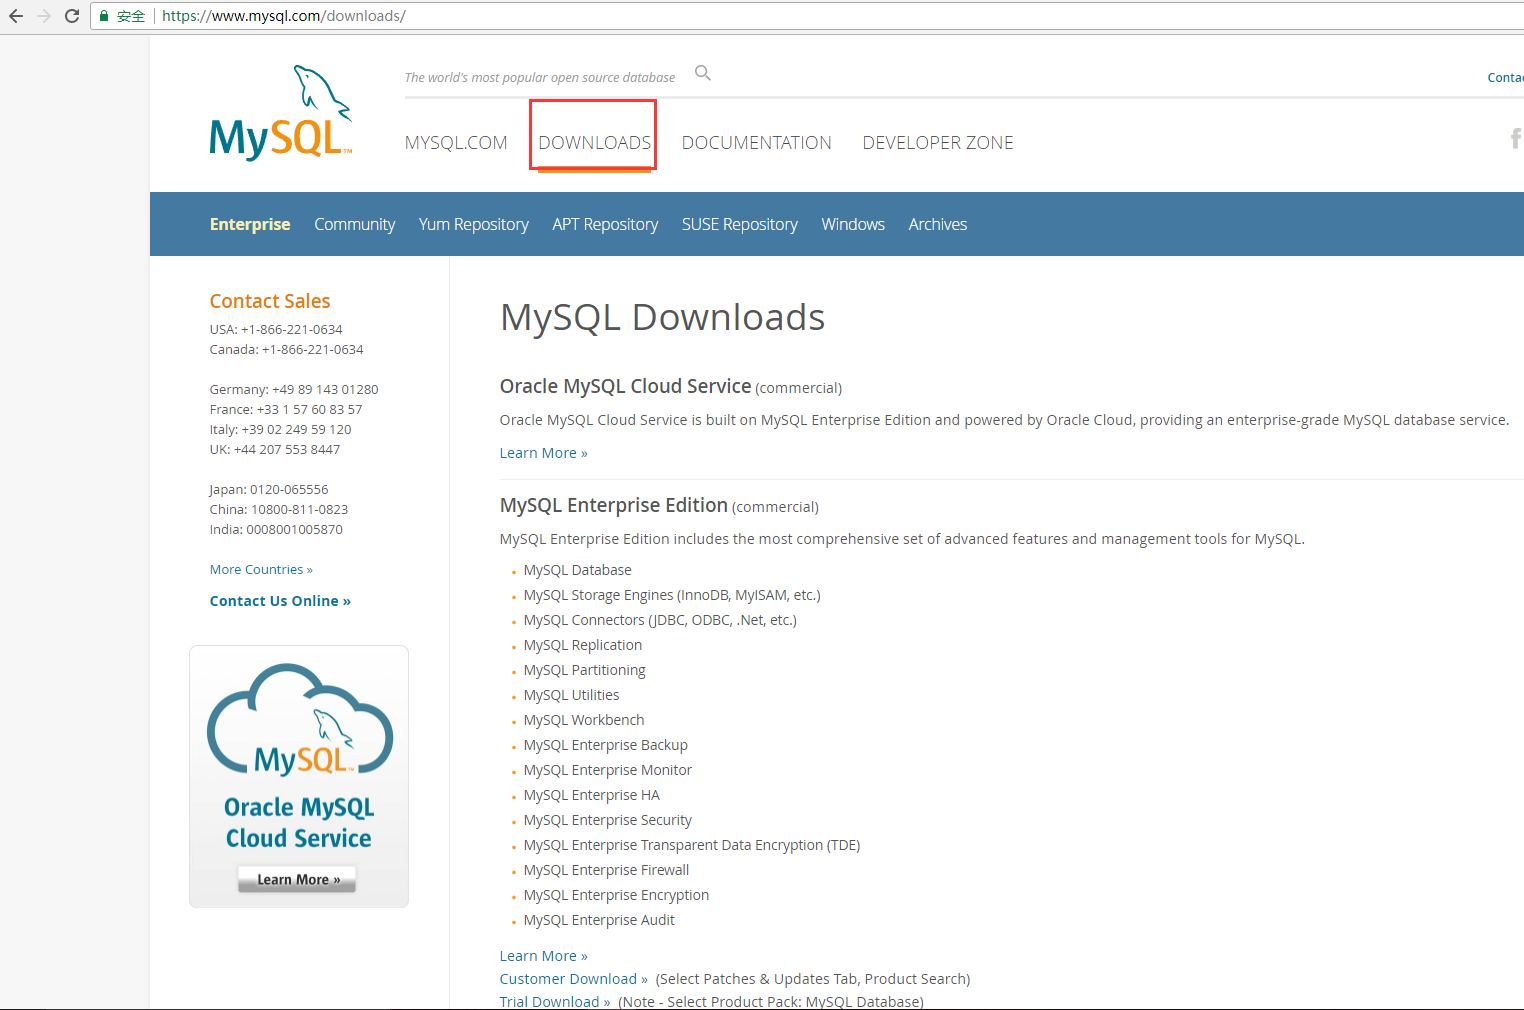
Task: Select Yum Repository in the submenu
Action: coord(474,224)
